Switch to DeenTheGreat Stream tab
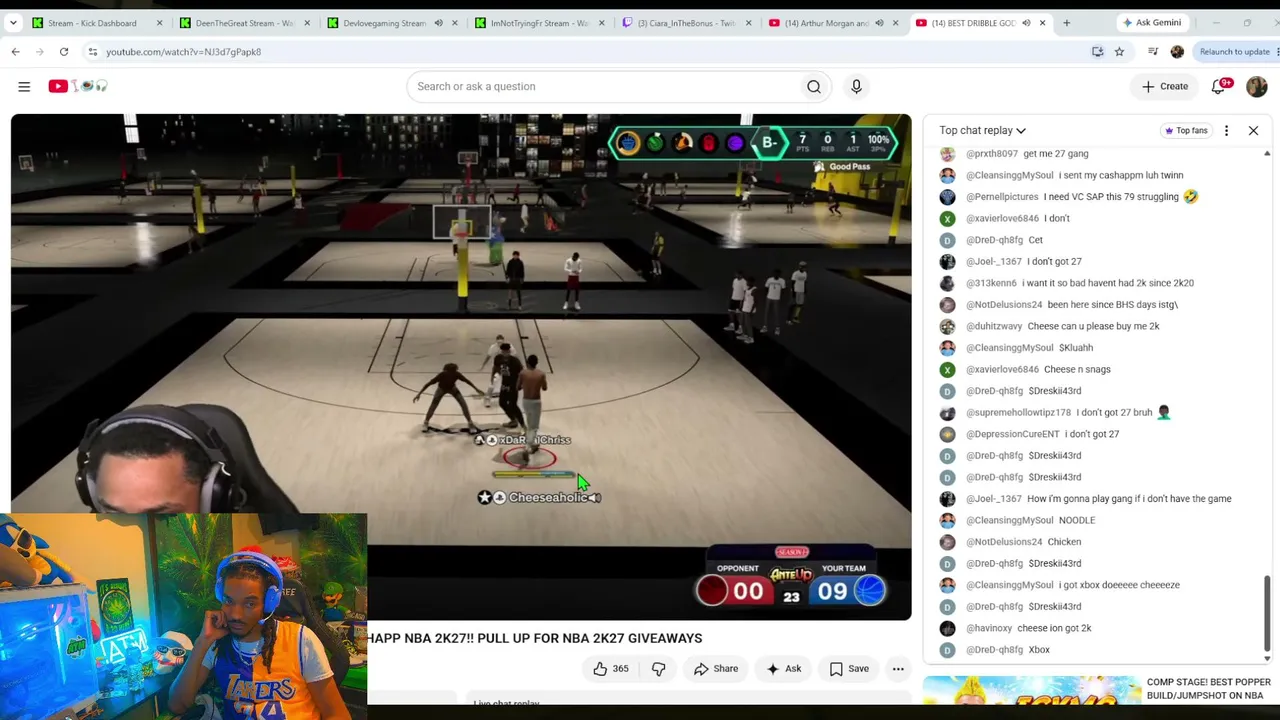The height and width of the screenshot is (720, 1280). (x=244, y=23)
